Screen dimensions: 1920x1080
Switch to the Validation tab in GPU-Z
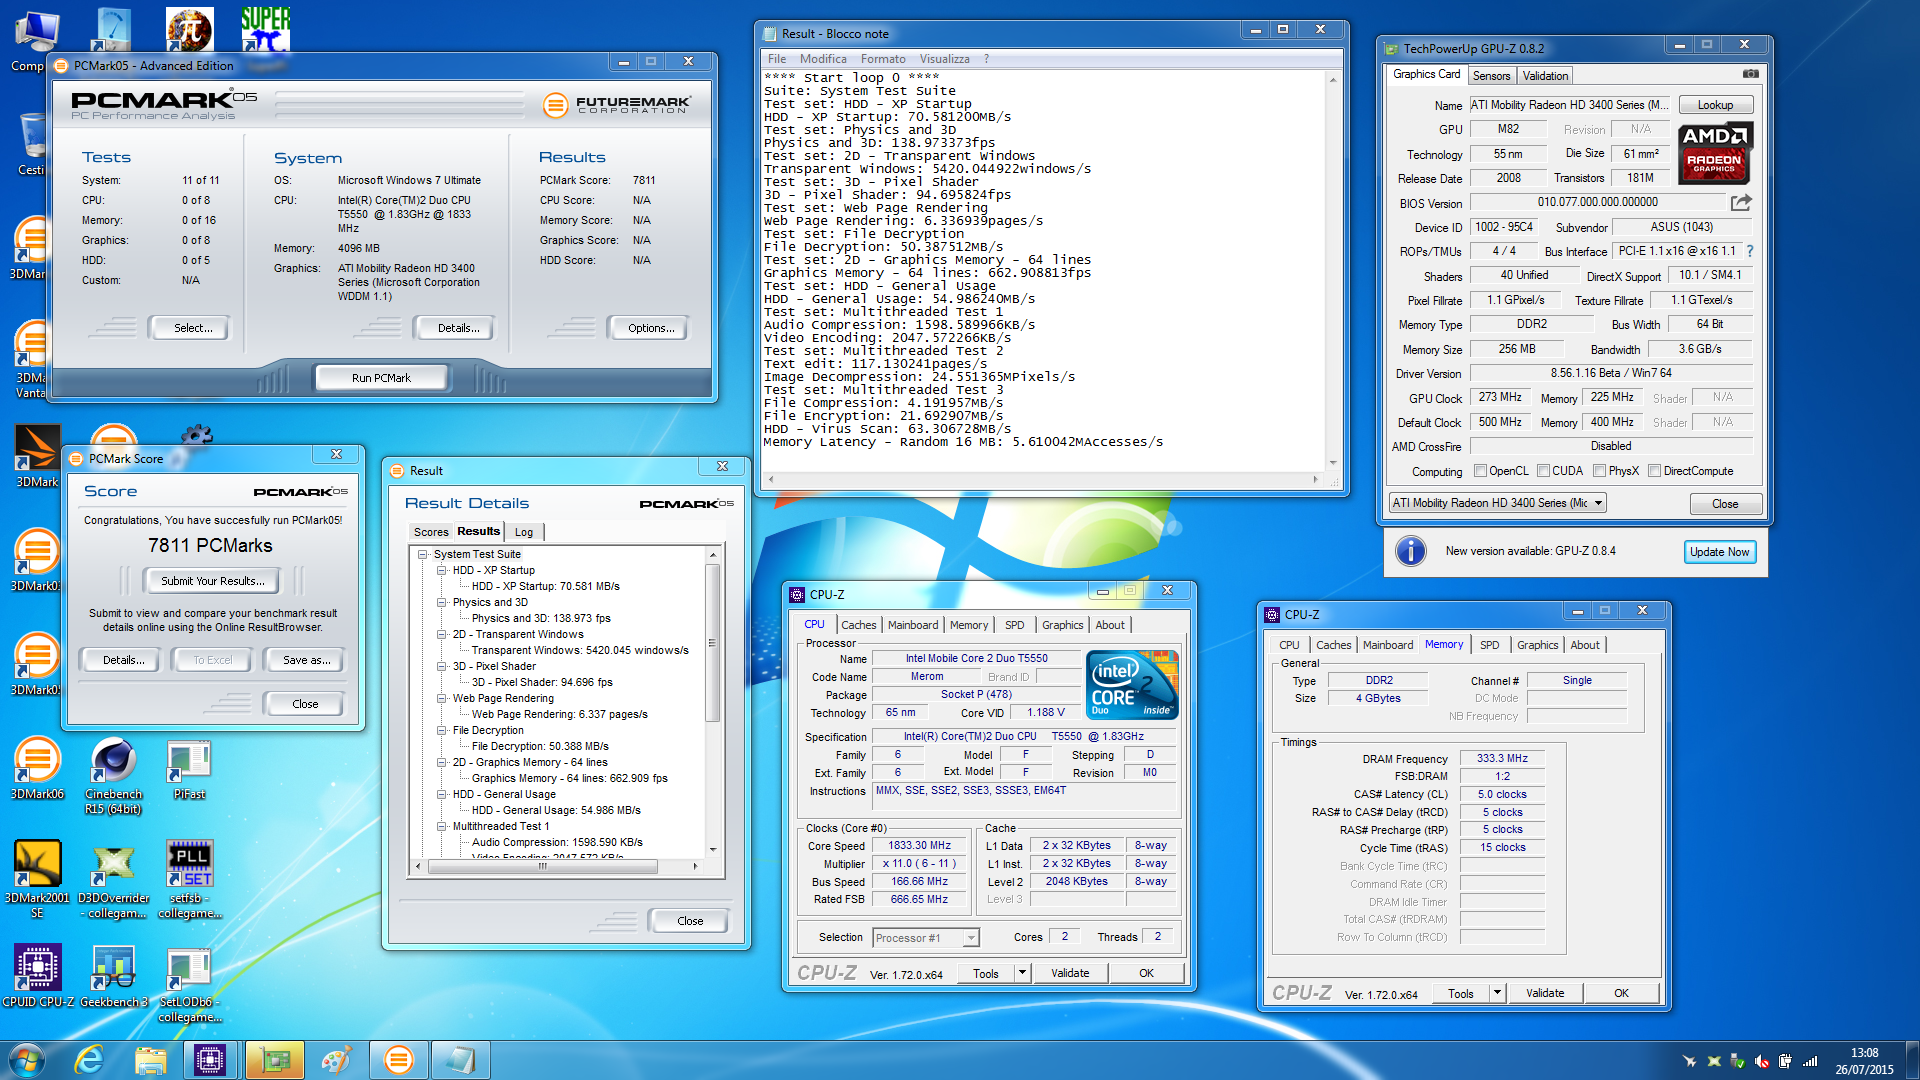1545,76
